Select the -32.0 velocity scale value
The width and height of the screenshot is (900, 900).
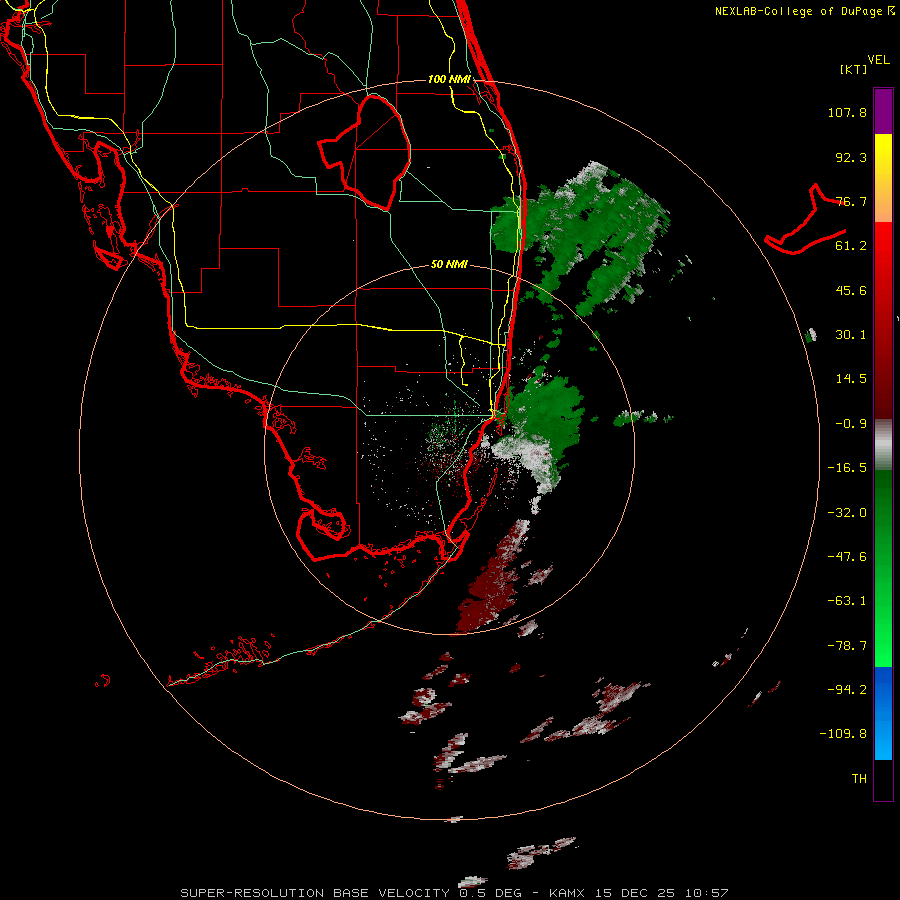click(x=847, y=513)
